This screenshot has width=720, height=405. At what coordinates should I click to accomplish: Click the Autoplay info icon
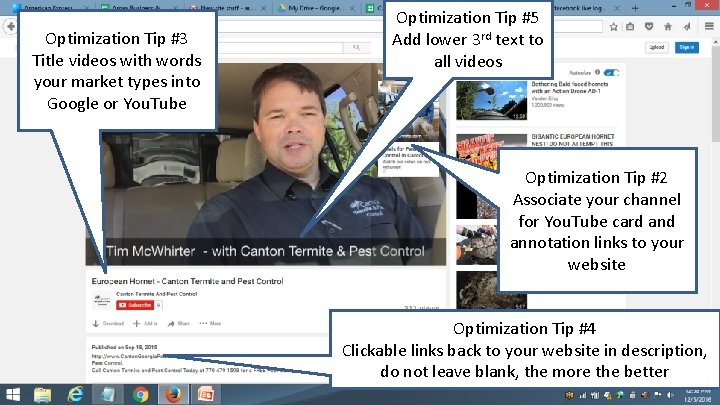click(597, 72)
